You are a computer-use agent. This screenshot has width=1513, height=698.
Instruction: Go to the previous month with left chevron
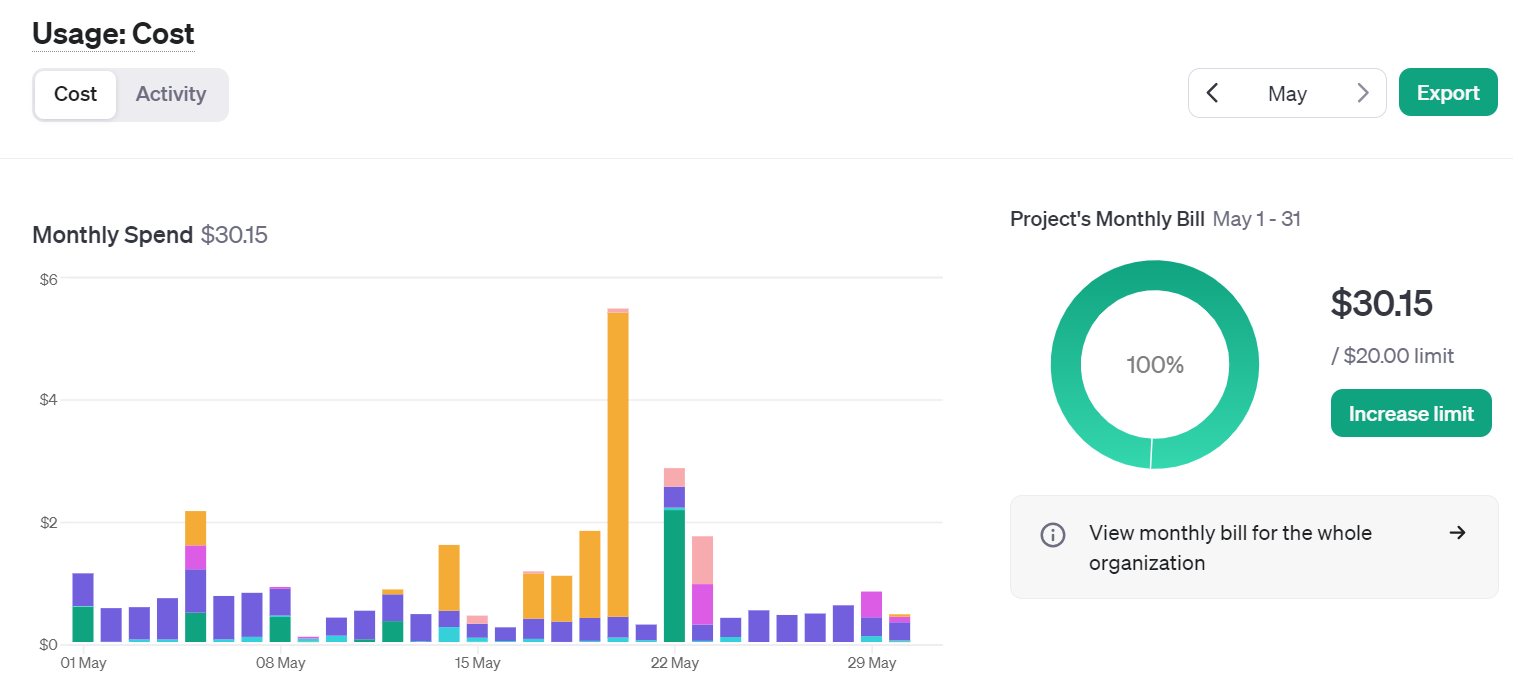tap(1212, 93)
